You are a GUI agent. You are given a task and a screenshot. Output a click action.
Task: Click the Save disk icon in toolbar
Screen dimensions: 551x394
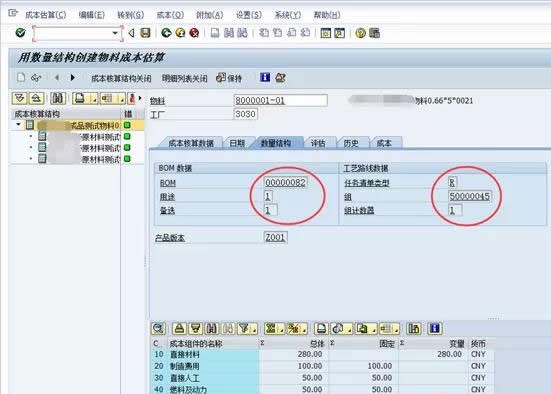[x=145, y=33]
